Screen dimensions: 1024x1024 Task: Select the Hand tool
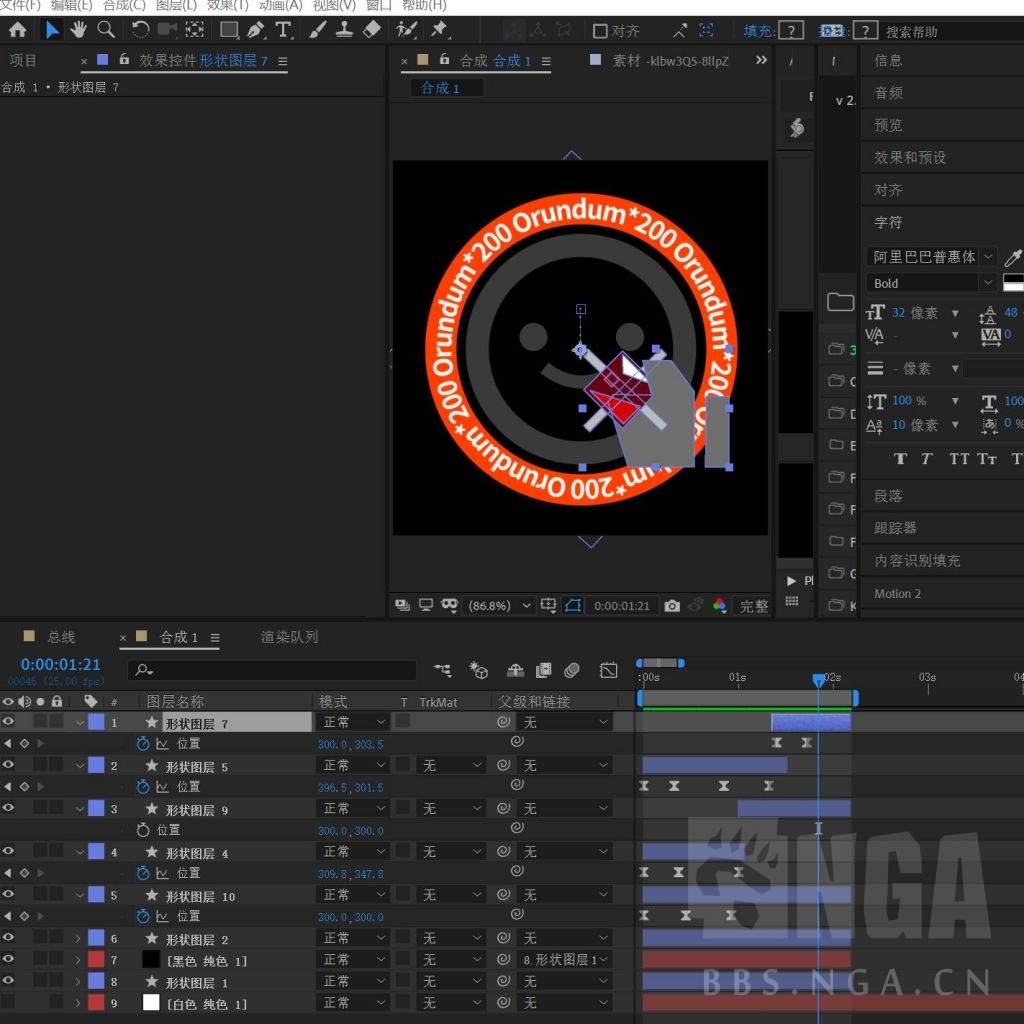coord(79,30)
